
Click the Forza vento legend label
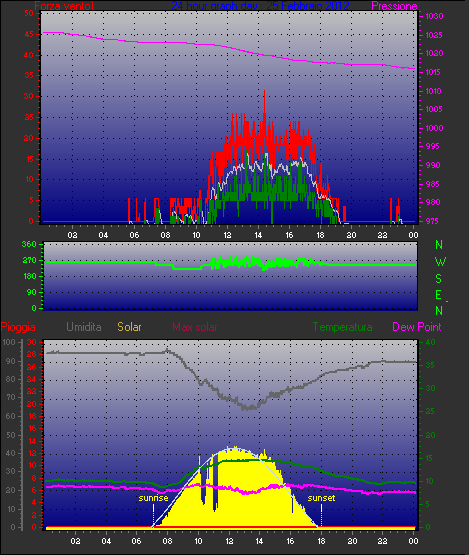tap(64, 6)
